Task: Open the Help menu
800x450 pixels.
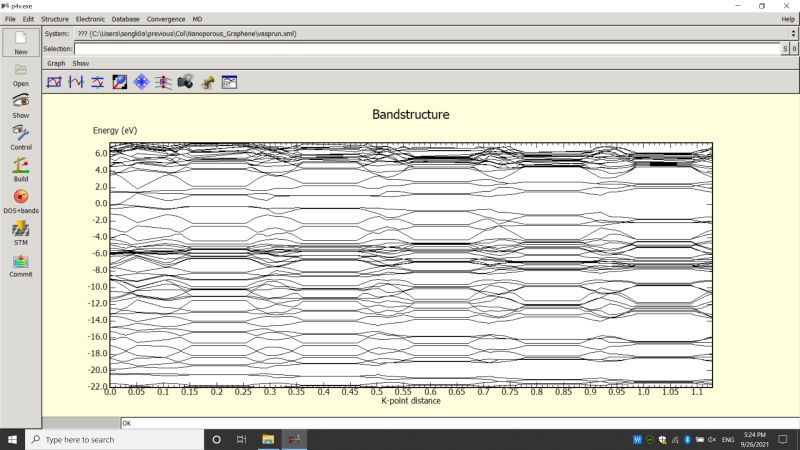Action: 788,19
